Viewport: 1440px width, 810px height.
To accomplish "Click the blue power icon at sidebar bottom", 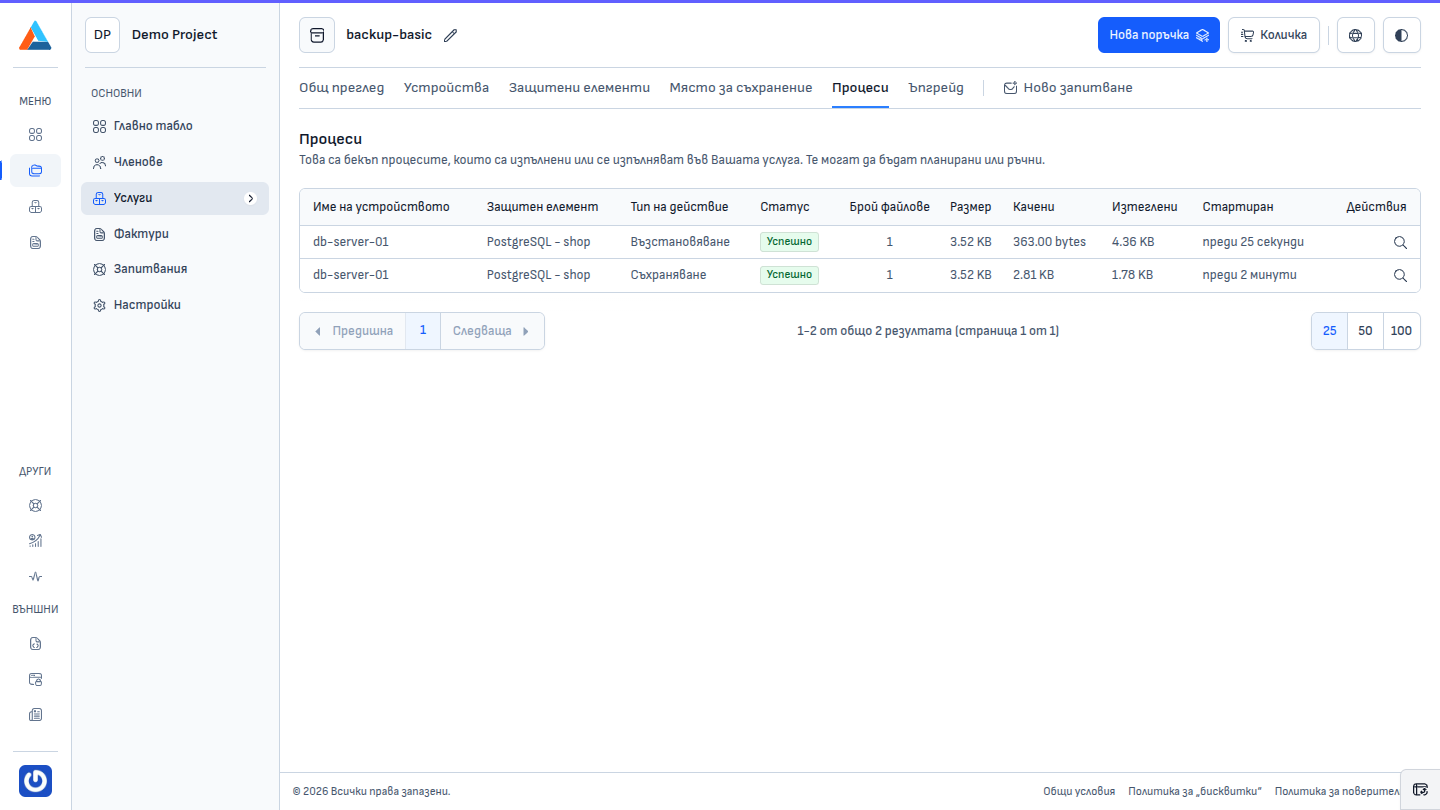I will pyautogui.click(x=35, y=781).
